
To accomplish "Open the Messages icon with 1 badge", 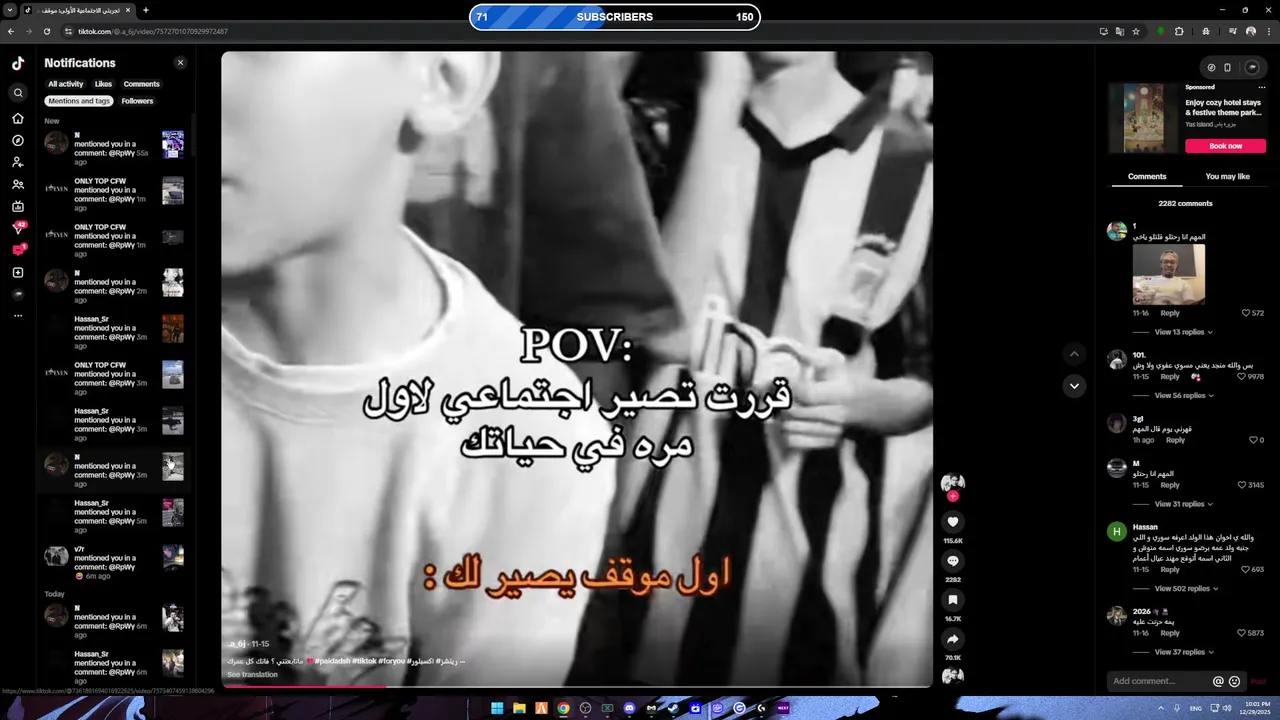I will [x=18, y=250].
